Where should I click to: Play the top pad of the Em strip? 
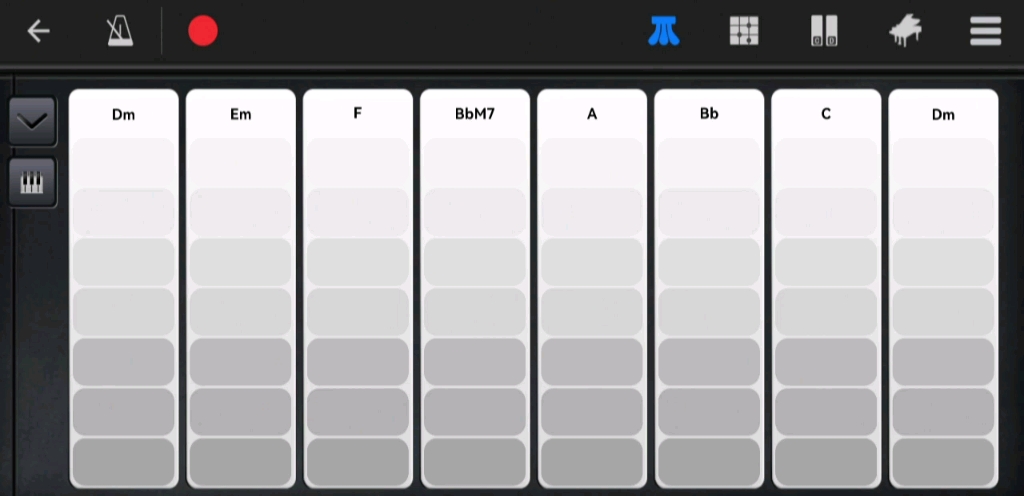click(240, 162)
